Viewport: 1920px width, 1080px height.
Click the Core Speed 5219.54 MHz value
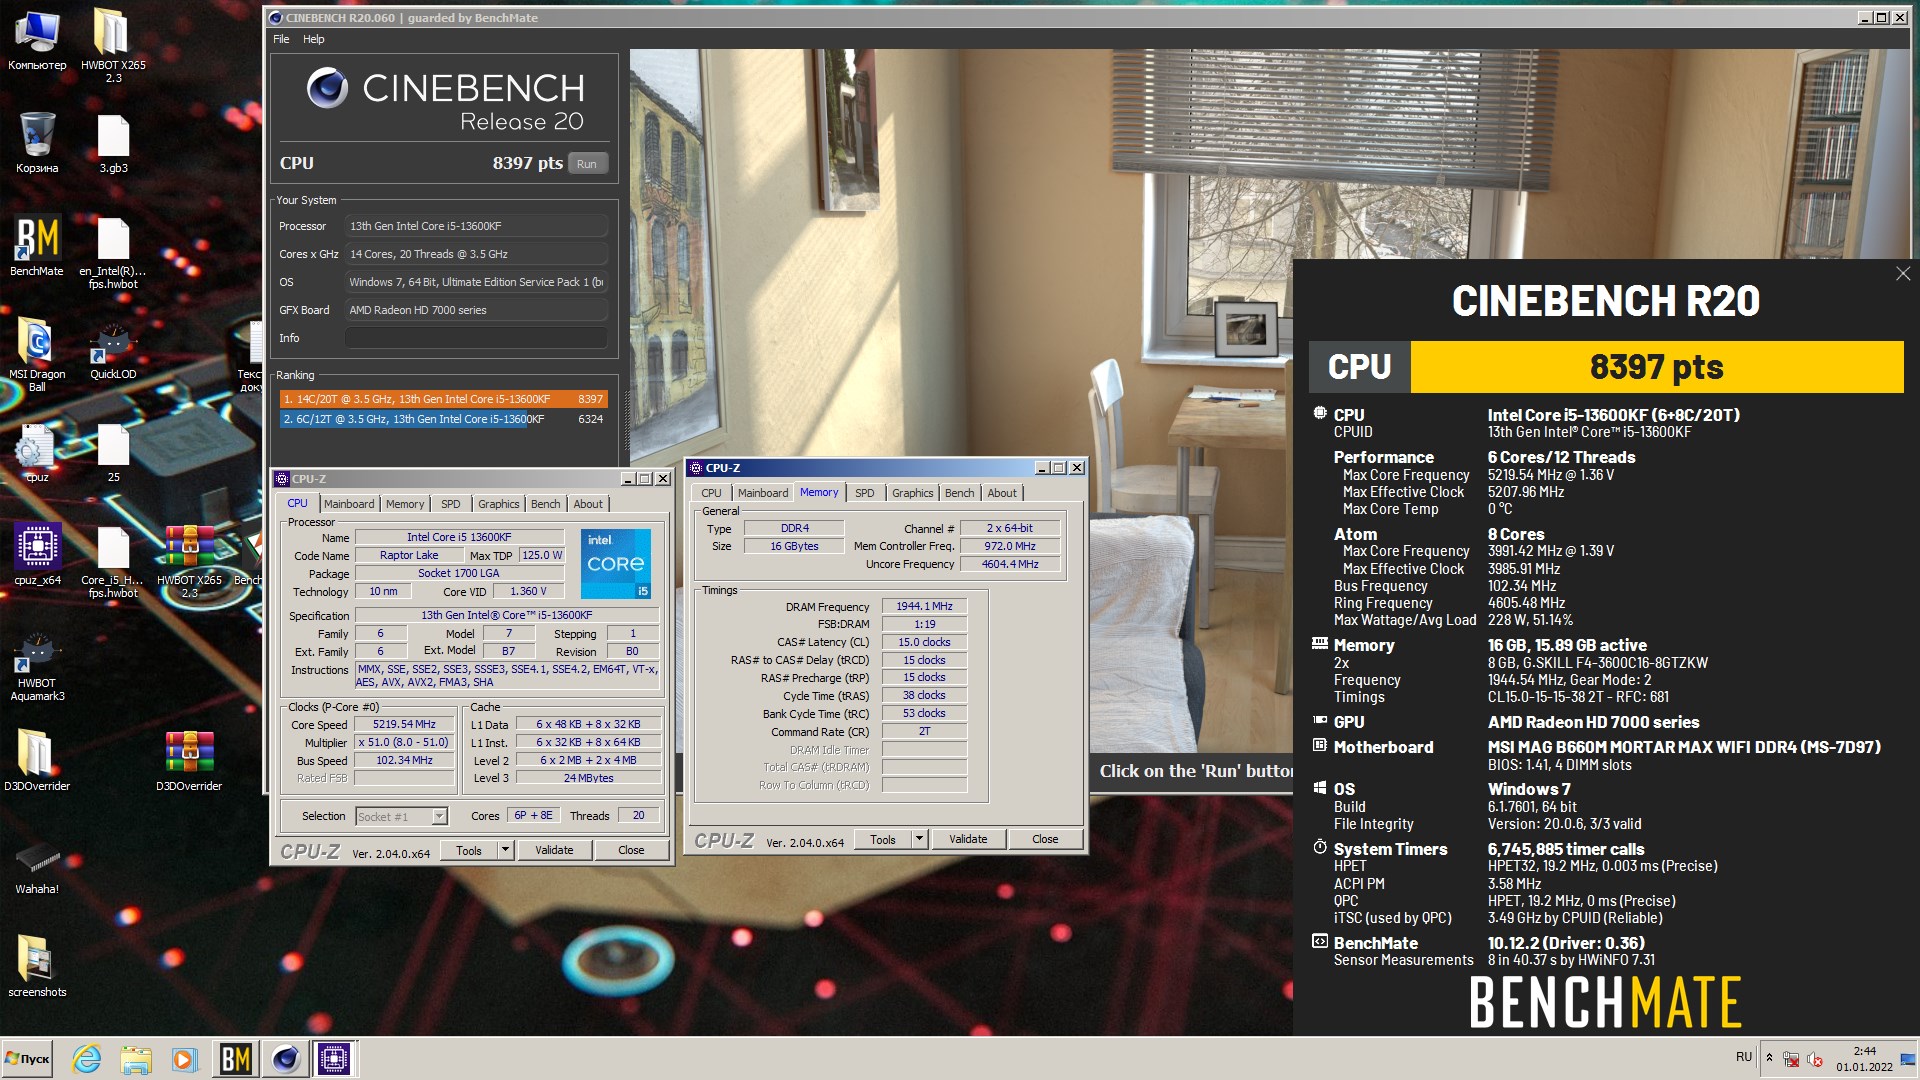pos(404,724)
